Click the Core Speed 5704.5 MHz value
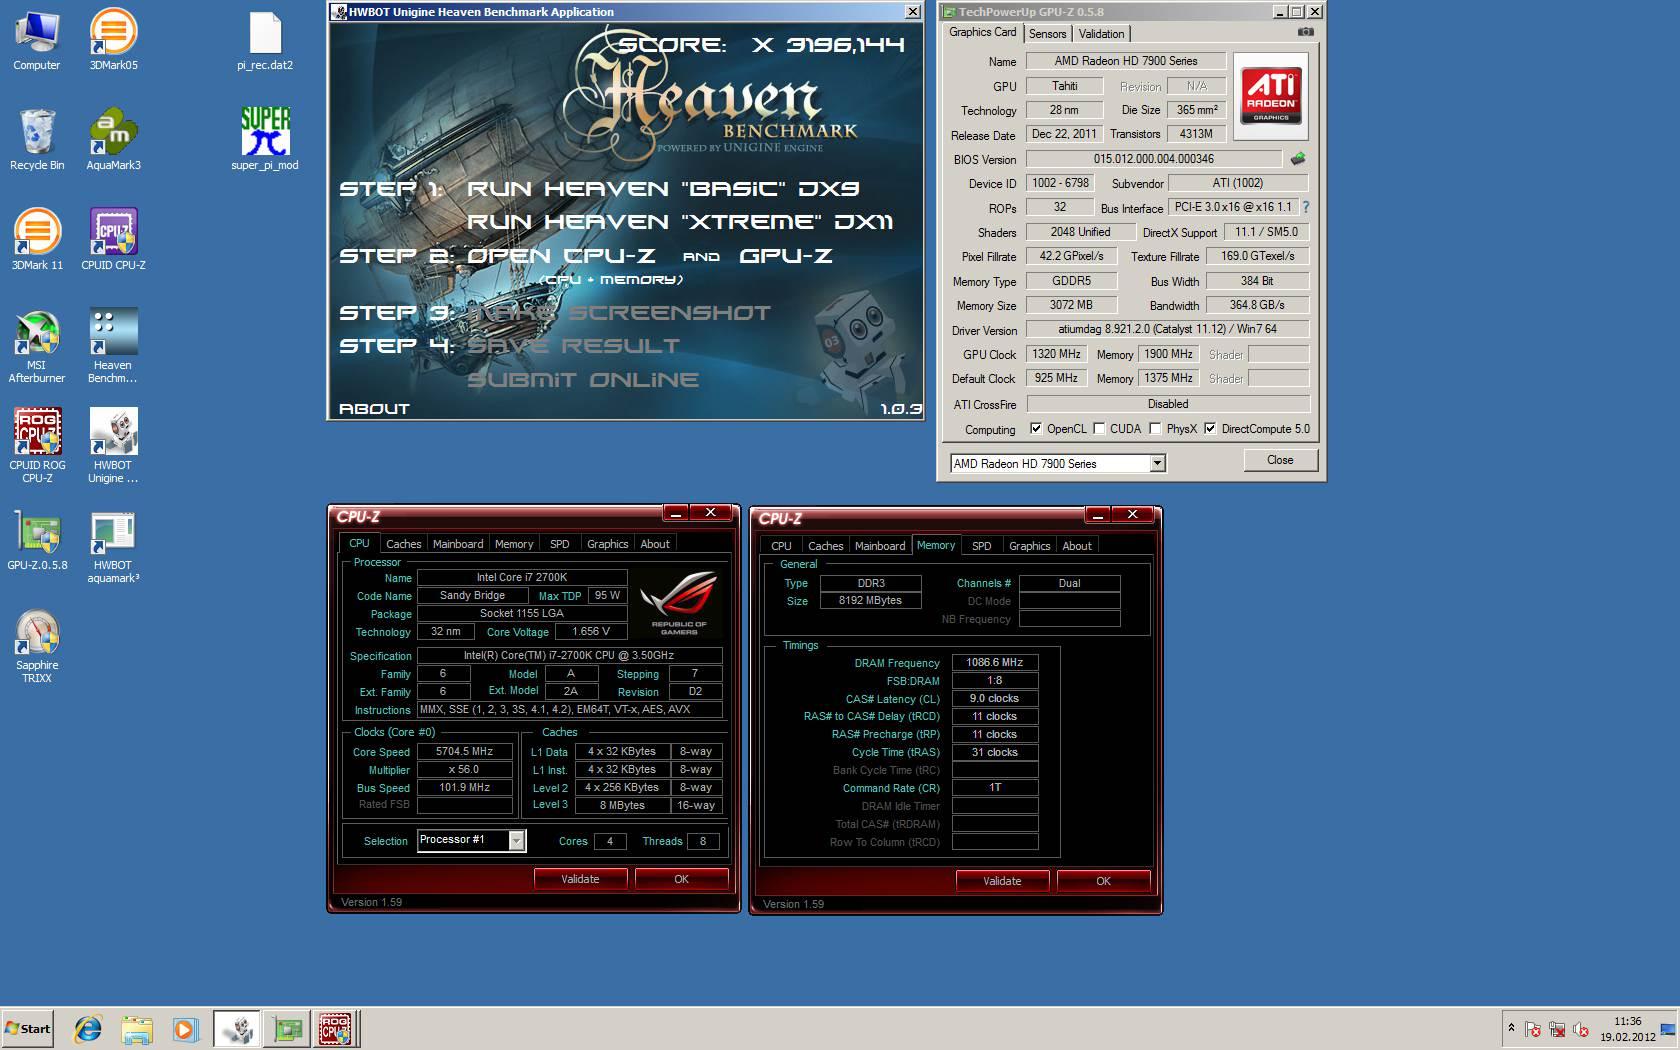 click(x=464, y=751)
